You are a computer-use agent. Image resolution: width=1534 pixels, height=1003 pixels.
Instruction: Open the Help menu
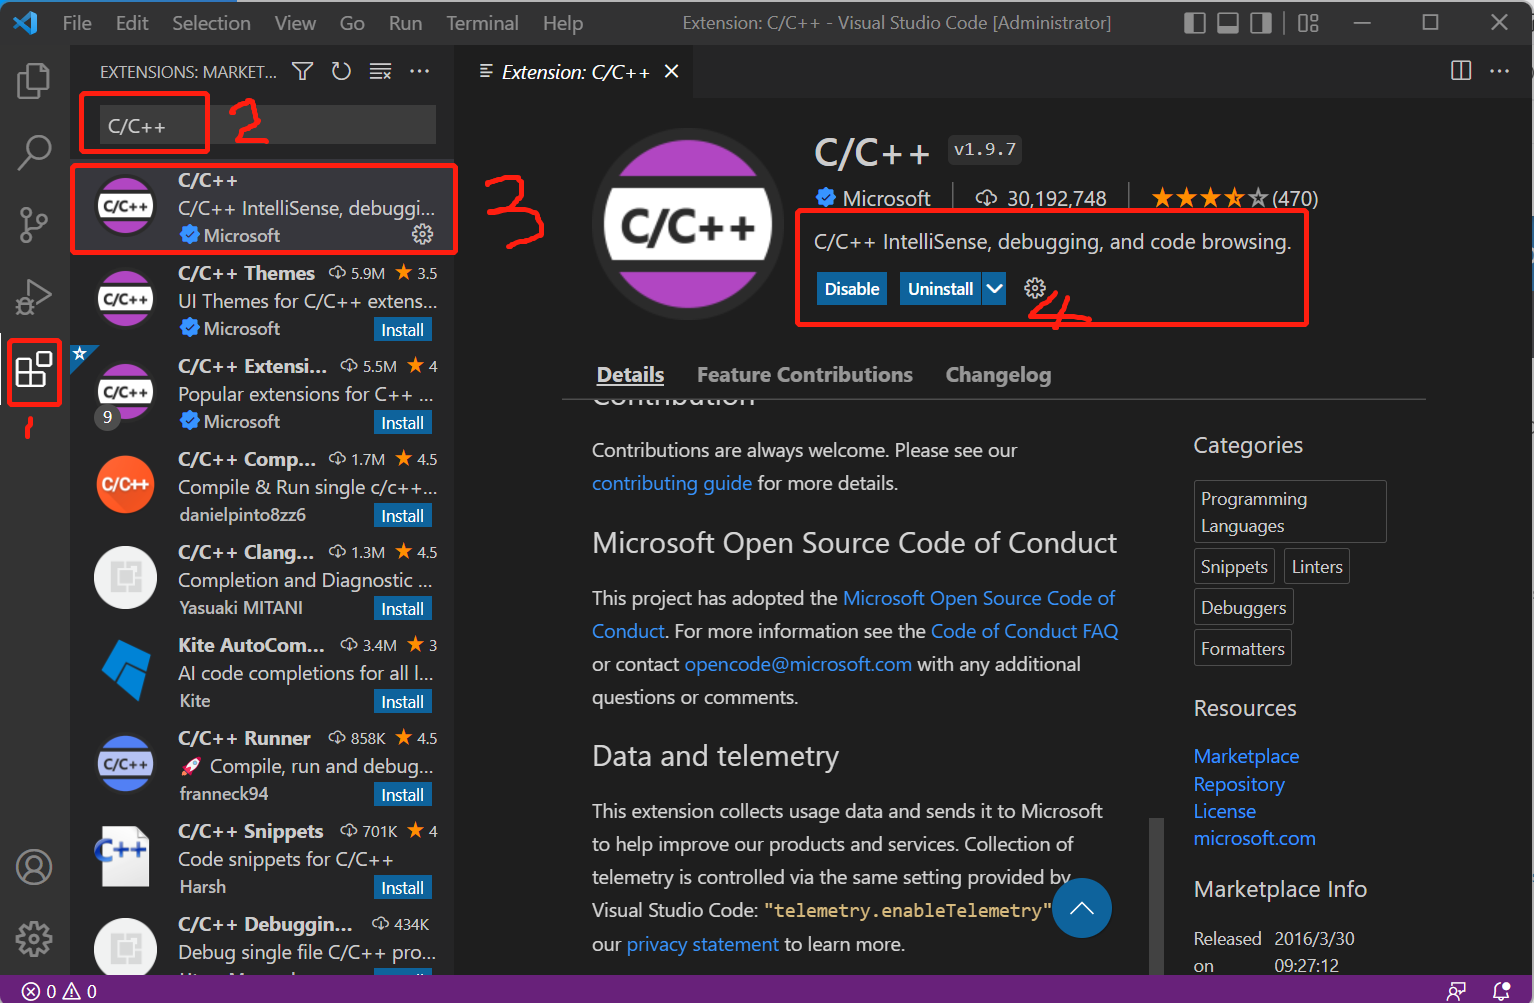[563, 23]
